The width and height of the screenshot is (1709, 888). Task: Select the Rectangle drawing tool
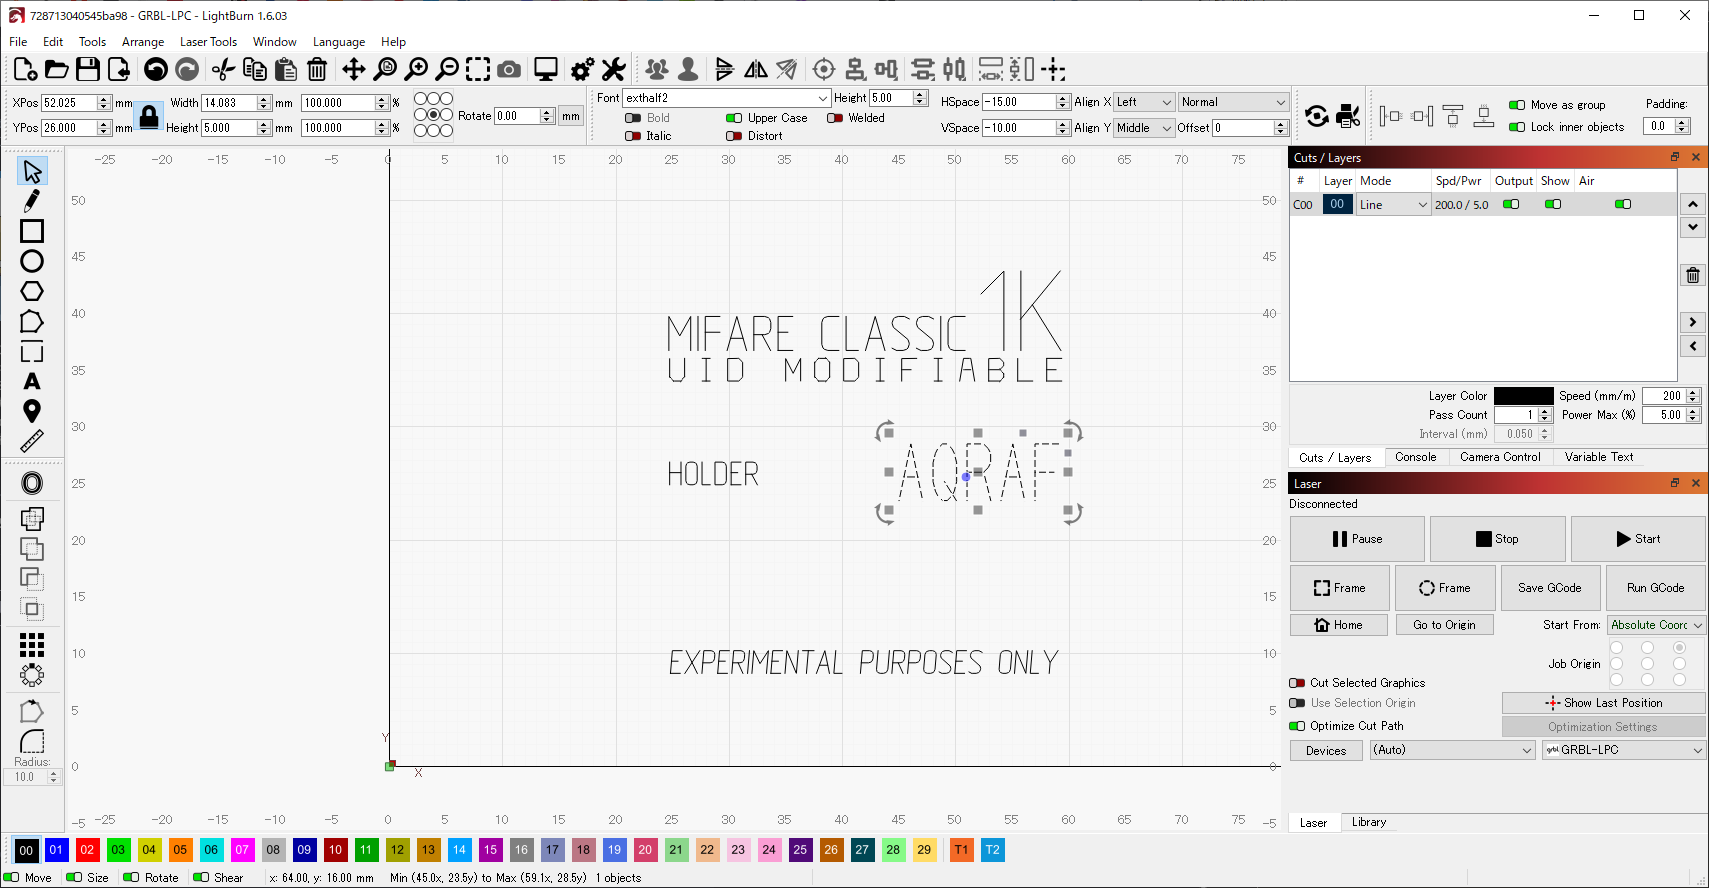pyautogui.click(x=32, y=231)
